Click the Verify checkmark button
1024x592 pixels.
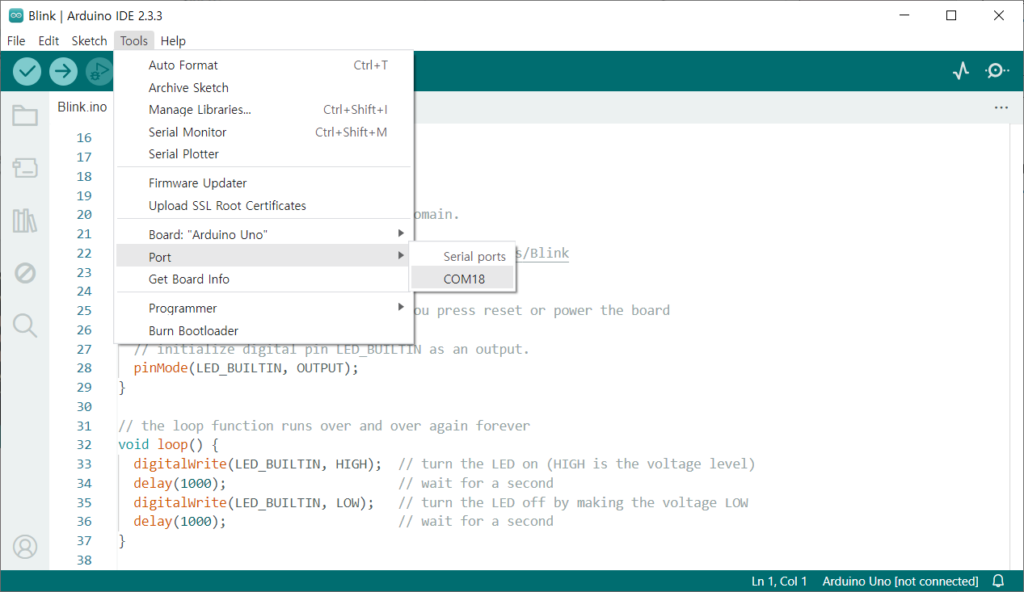[27, 71]
